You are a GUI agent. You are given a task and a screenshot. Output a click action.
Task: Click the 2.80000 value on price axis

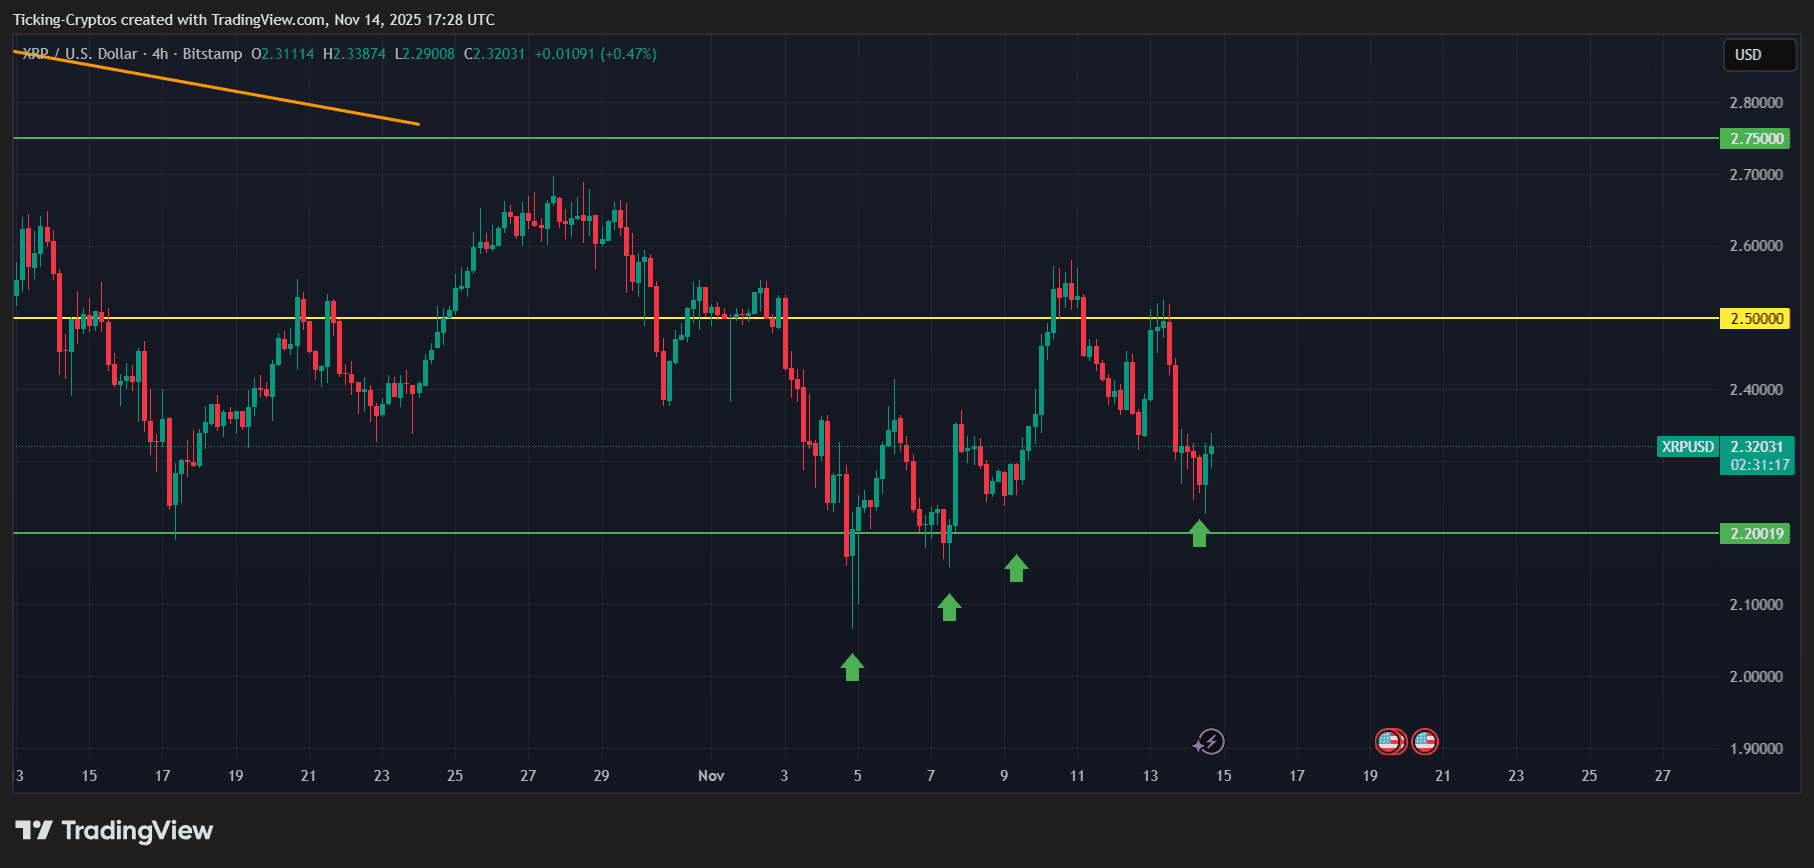pyautogui.click(x=1756, y=103)
